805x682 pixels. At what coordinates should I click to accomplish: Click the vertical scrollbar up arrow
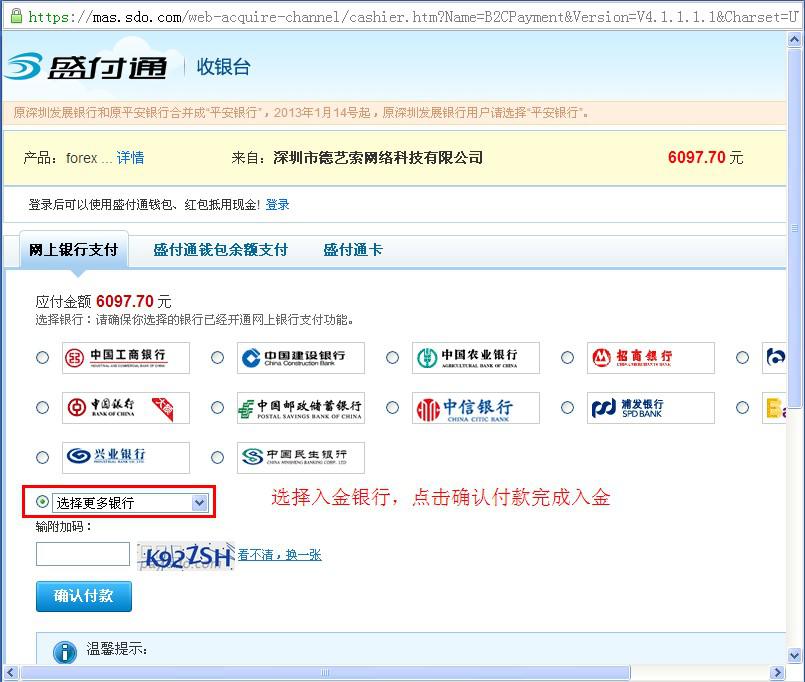[x=794, y=40]
